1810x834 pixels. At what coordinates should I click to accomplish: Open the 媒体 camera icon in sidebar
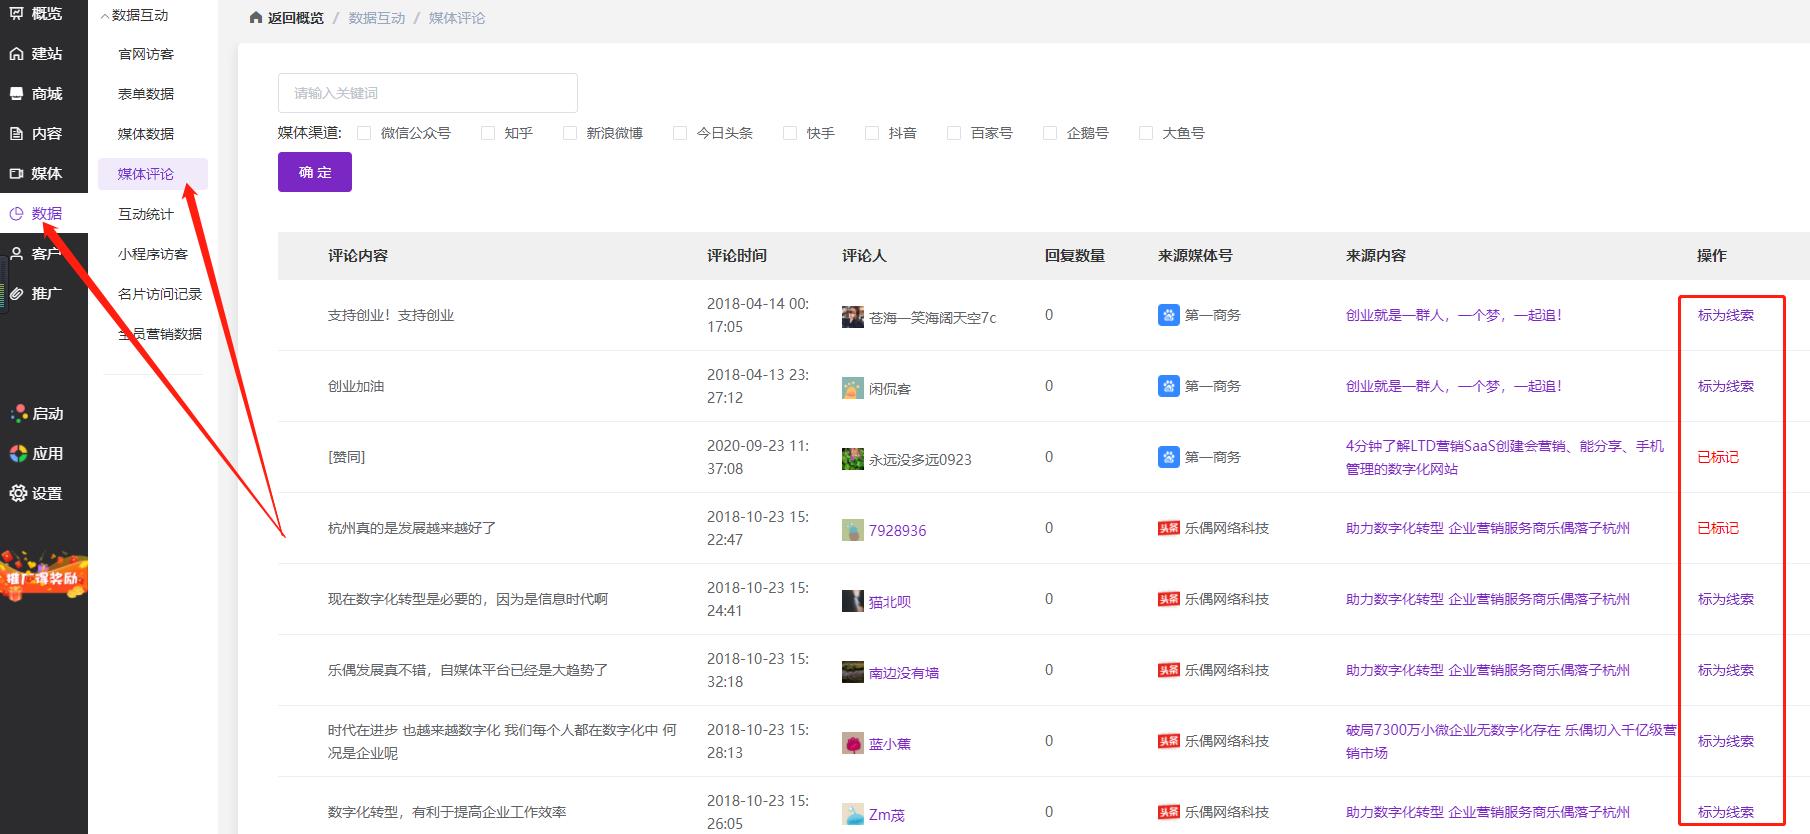coord(16,174)
